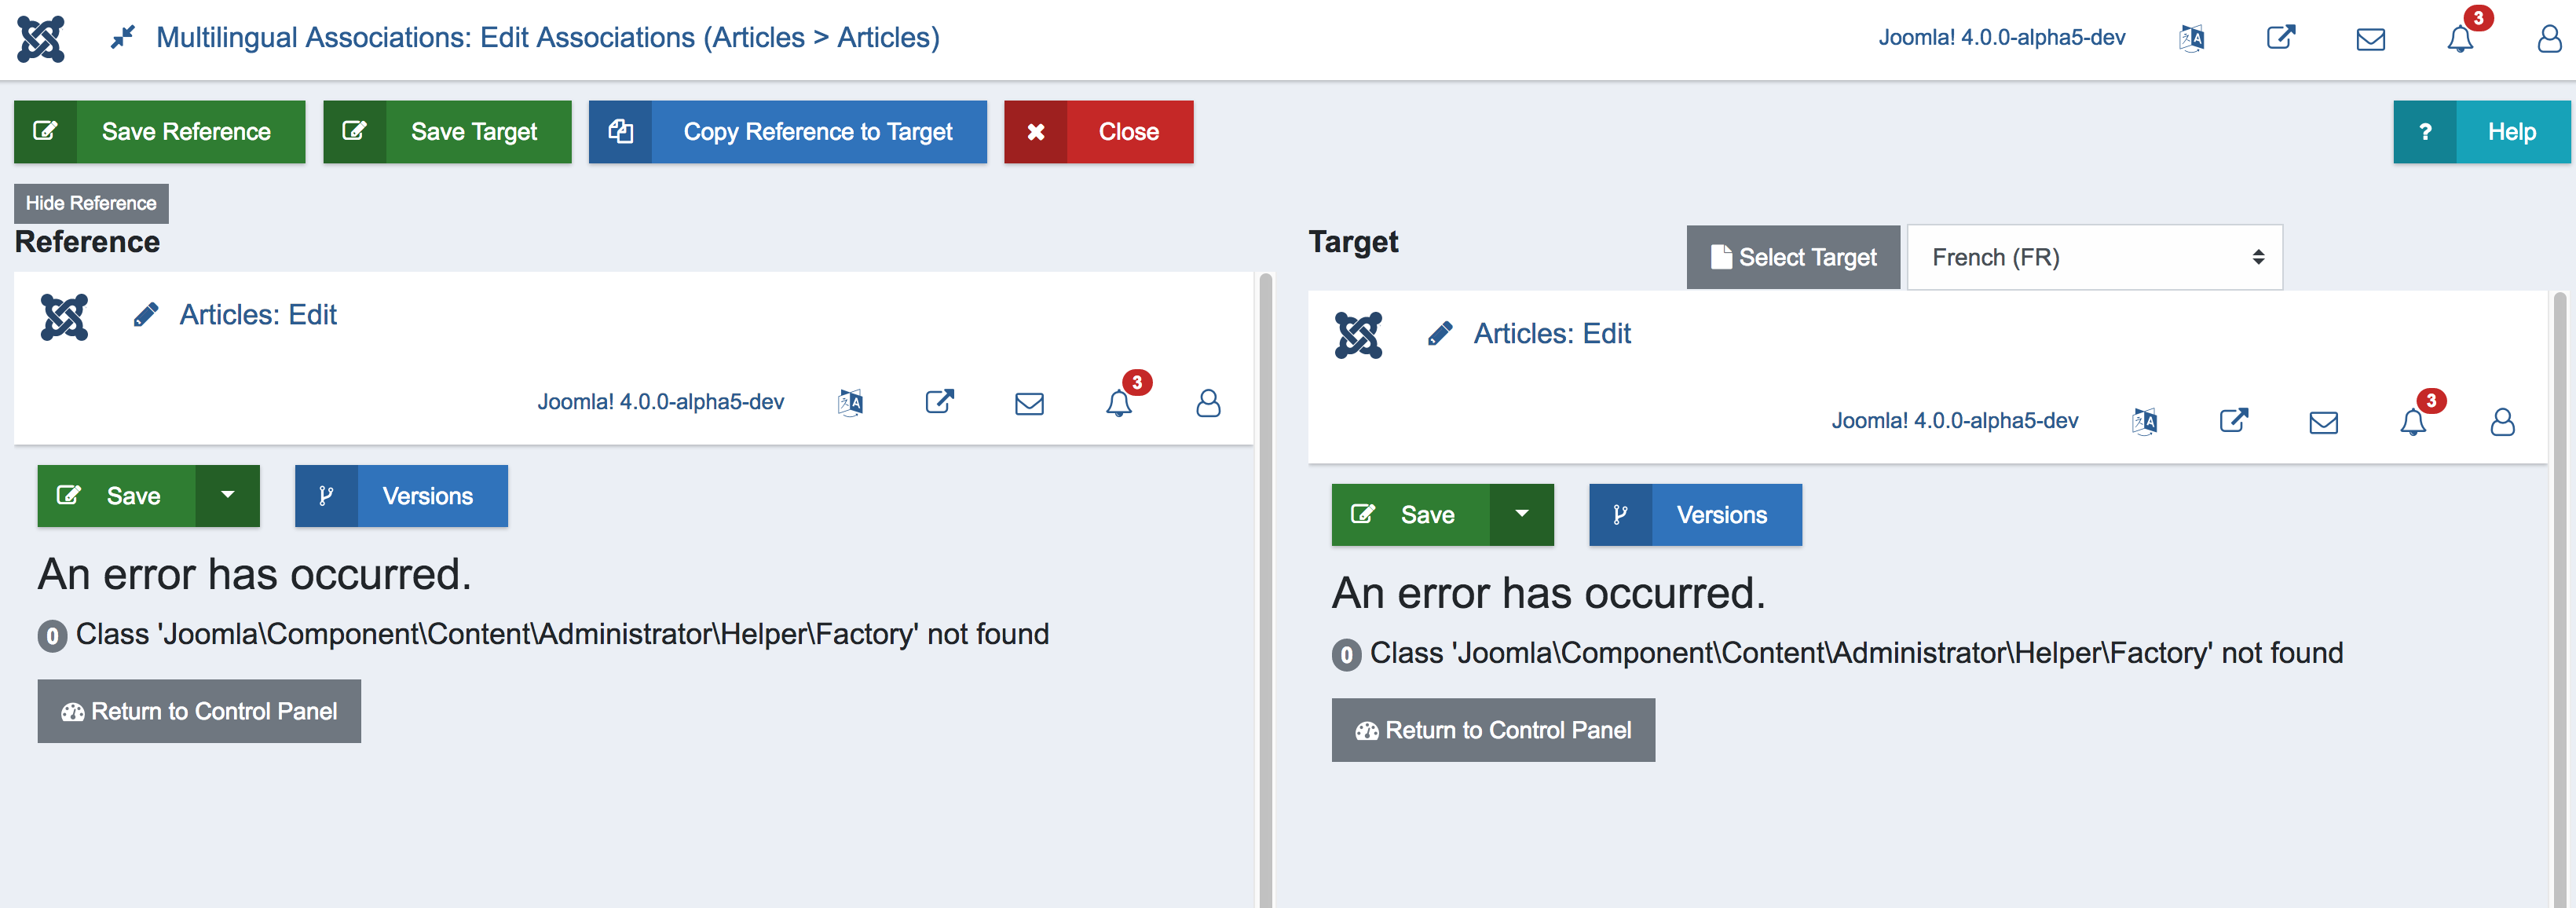This screenshot has height=908, width=2576.
Task: Toggle Hide Reference button
Action: click(91, 203)
